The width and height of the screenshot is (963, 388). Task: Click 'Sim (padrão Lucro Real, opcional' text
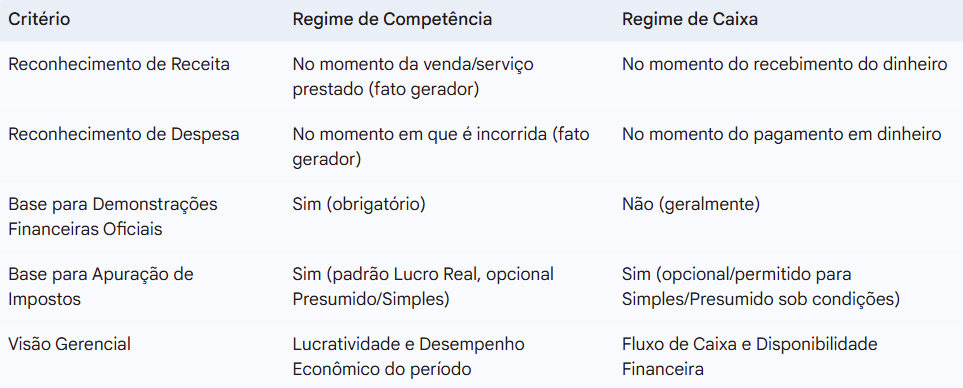click(423, 274)
